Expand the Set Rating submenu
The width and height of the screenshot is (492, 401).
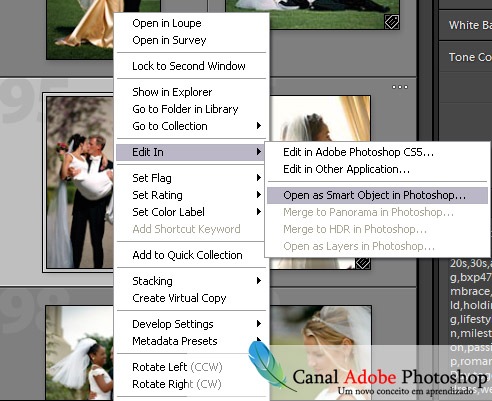tap(191, 195)
